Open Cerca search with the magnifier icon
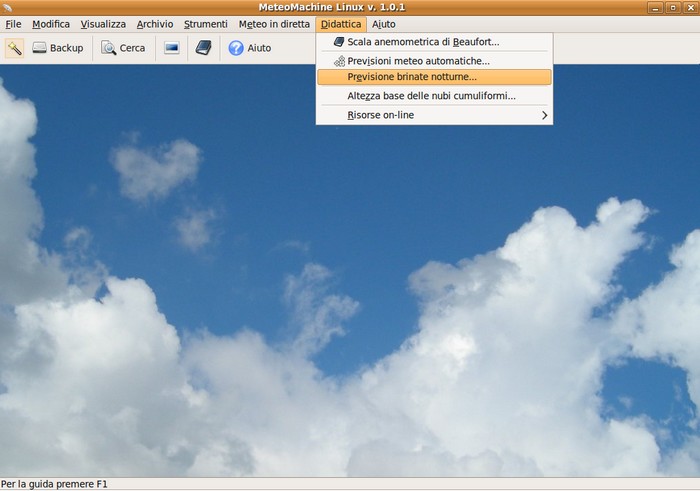Image resolution: width=700 pixels, height=491 pixels. (x=108, y=48)
